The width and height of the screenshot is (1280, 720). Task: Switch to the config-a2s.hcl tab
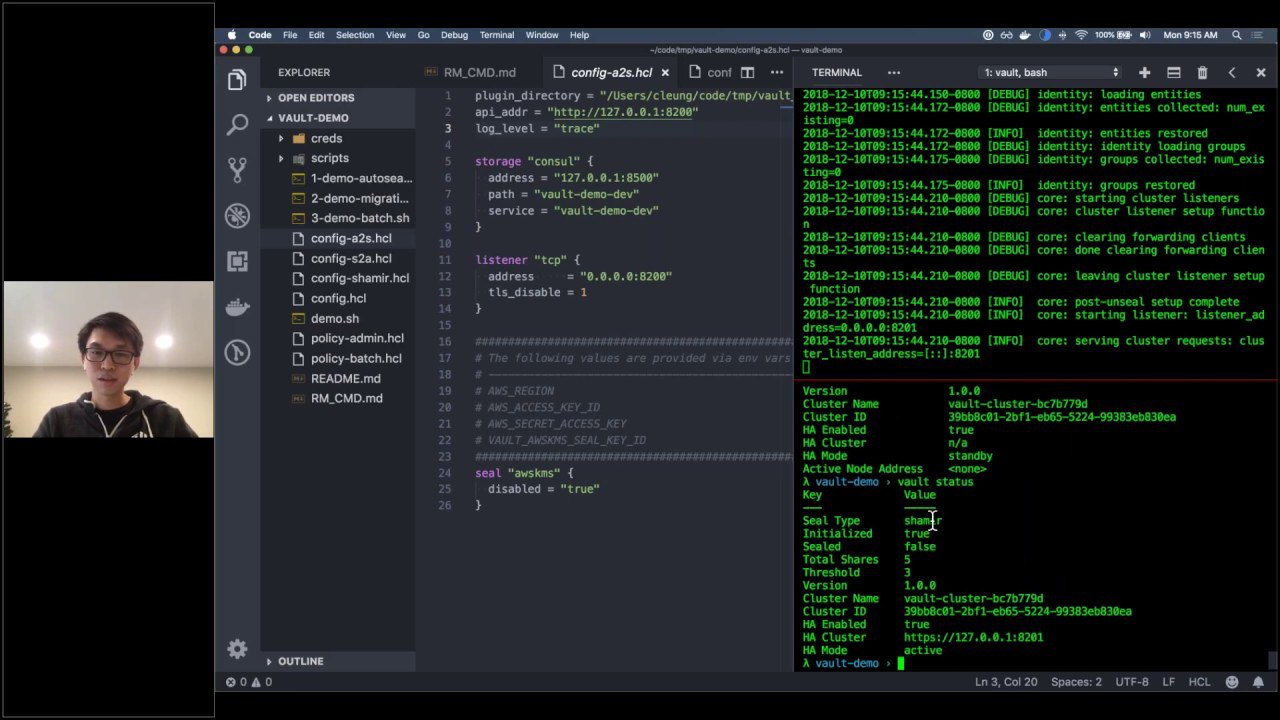(610, 72)
